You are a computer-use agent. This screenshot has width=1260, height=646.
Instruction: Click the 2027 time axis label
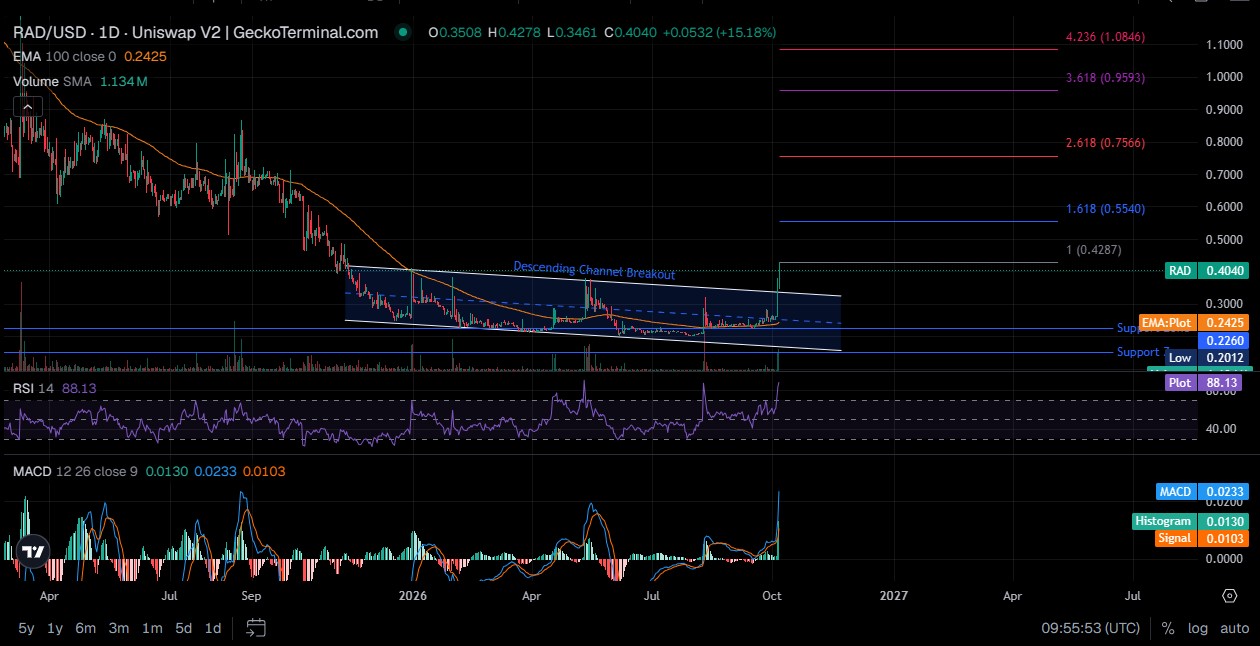click(x=893, y=595)
